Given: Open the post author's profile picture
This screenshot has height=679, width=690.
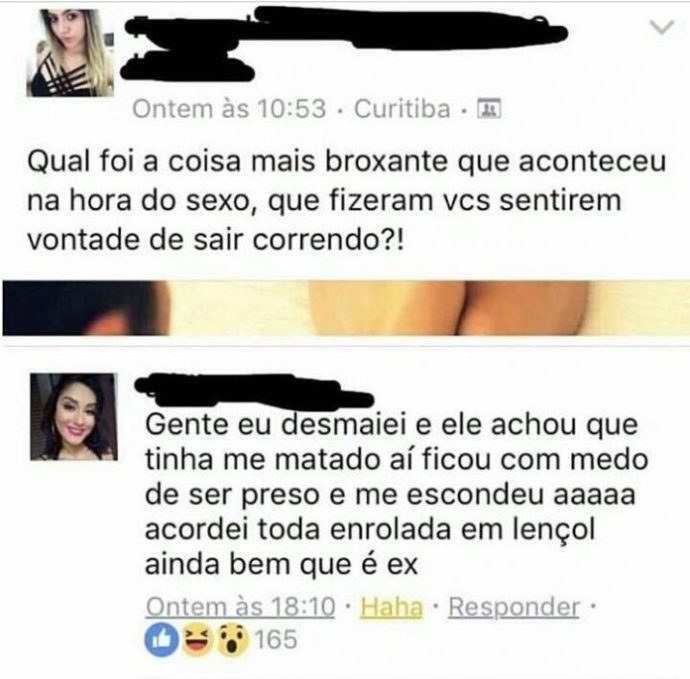Looking at the screenshot, I should [x=70, y=53].
